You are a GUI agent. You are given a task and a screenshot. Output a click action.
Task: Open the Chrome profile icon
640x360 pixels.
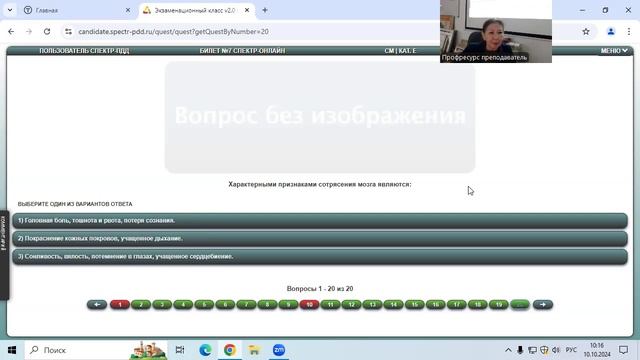click(x=611, y=31)
